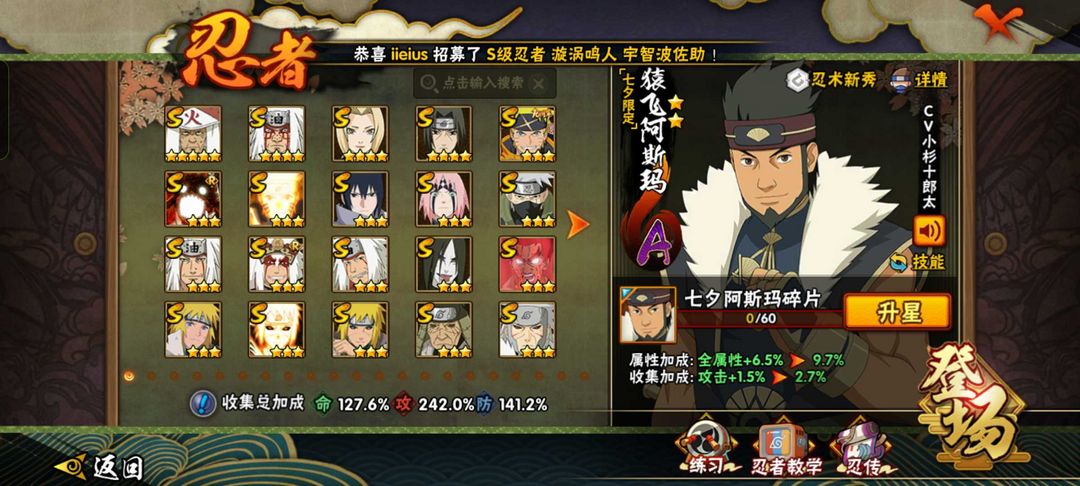Select the highlighted first page dot
This screenshot has height=486, width=1080.
tap(128, 375)
